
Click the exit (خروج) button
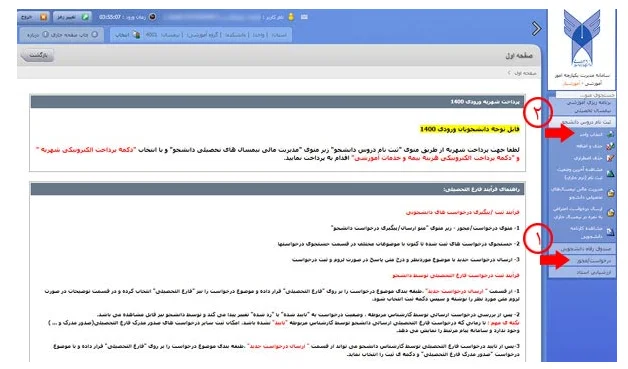tap(34, 17)
